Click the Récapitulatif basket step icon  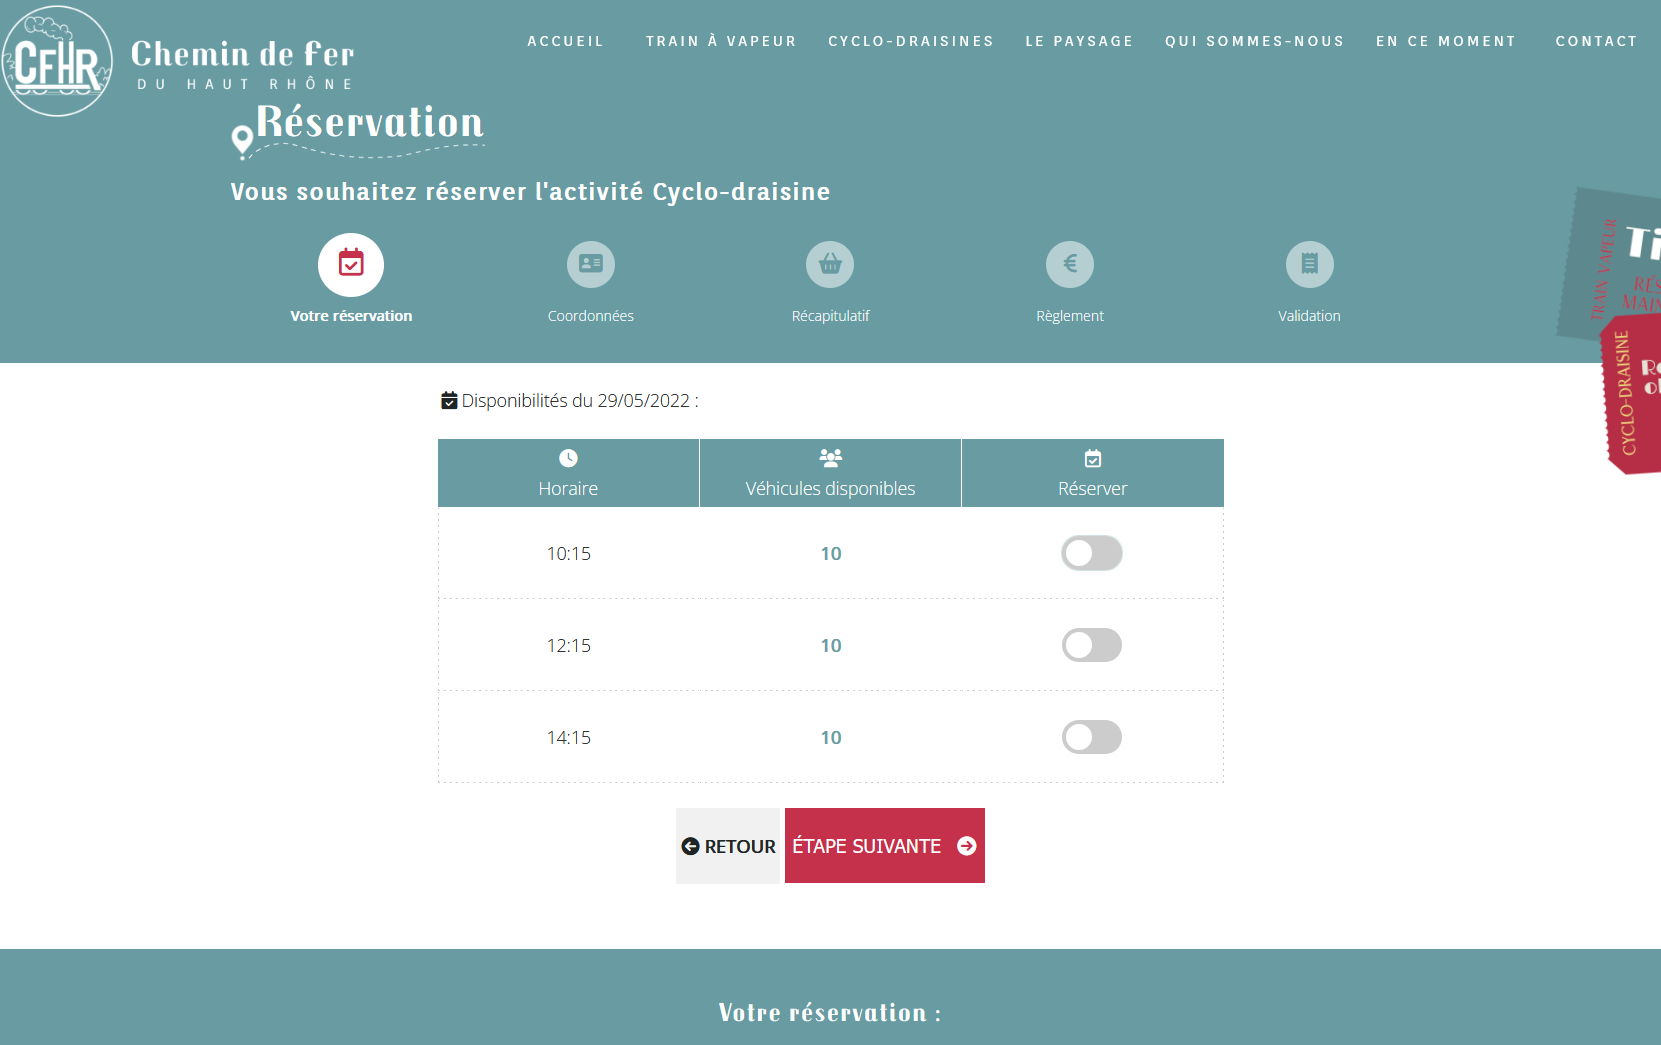point(830,264)
